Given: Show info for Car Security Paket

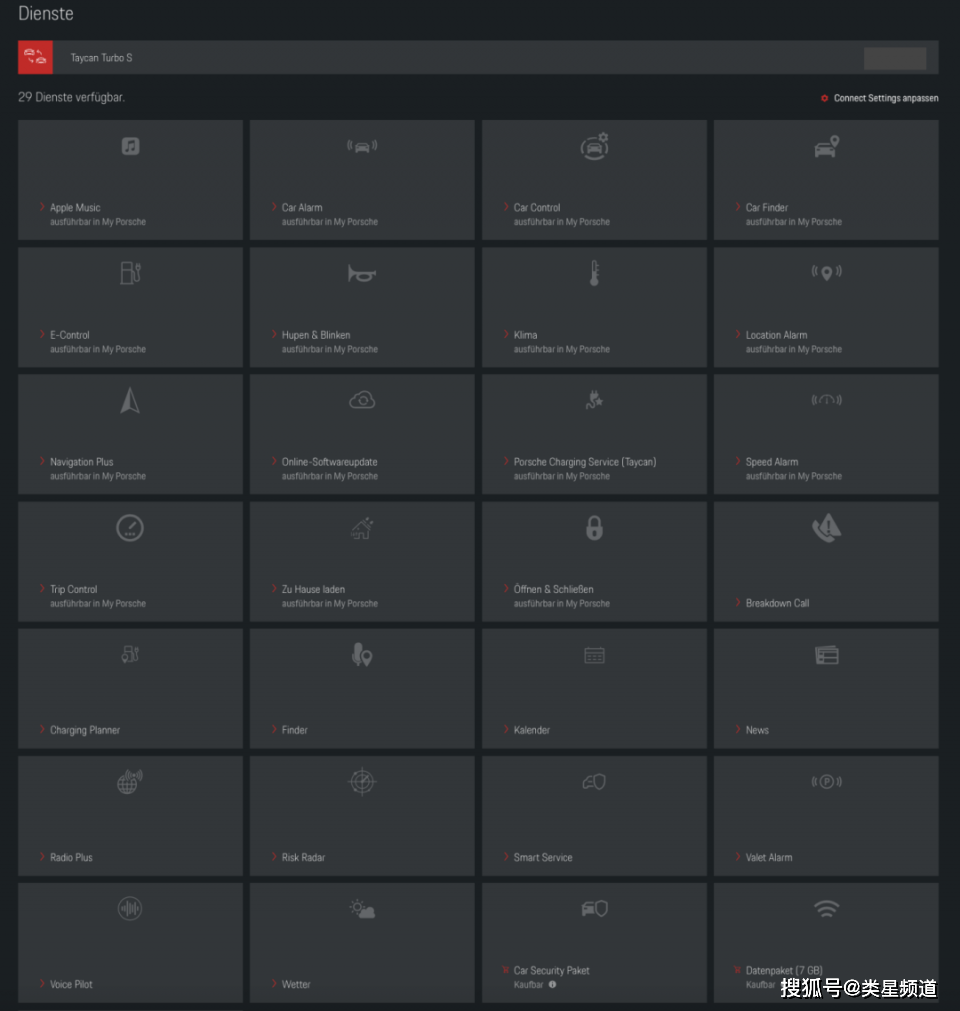Looking at the screenshot, I should pyautogui.click(x=553, y=985).
